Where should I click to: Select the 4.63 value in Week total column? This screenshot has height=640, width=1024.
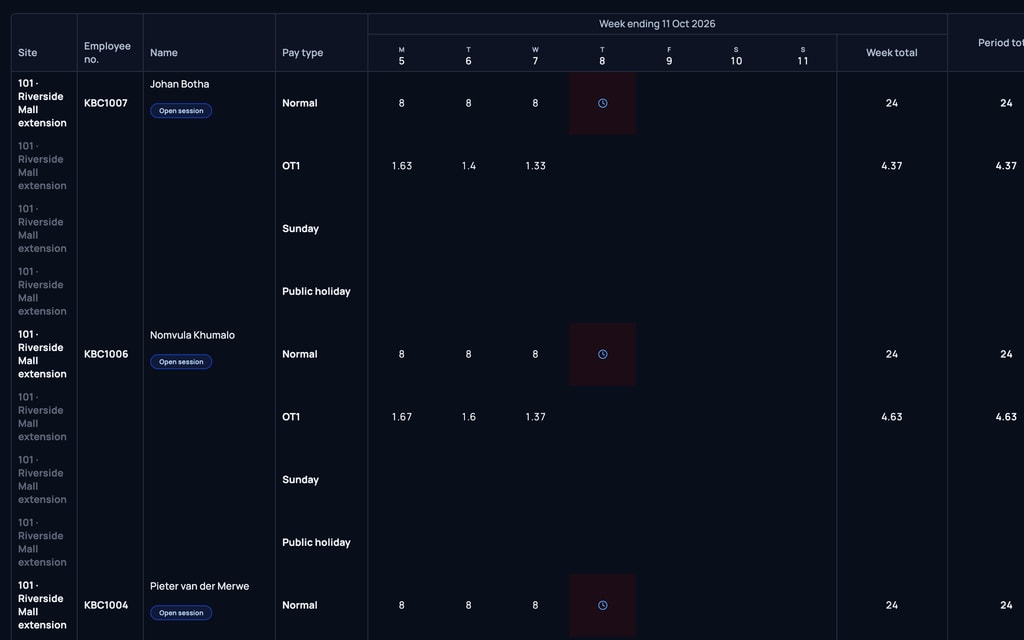[x=891, y=417]
